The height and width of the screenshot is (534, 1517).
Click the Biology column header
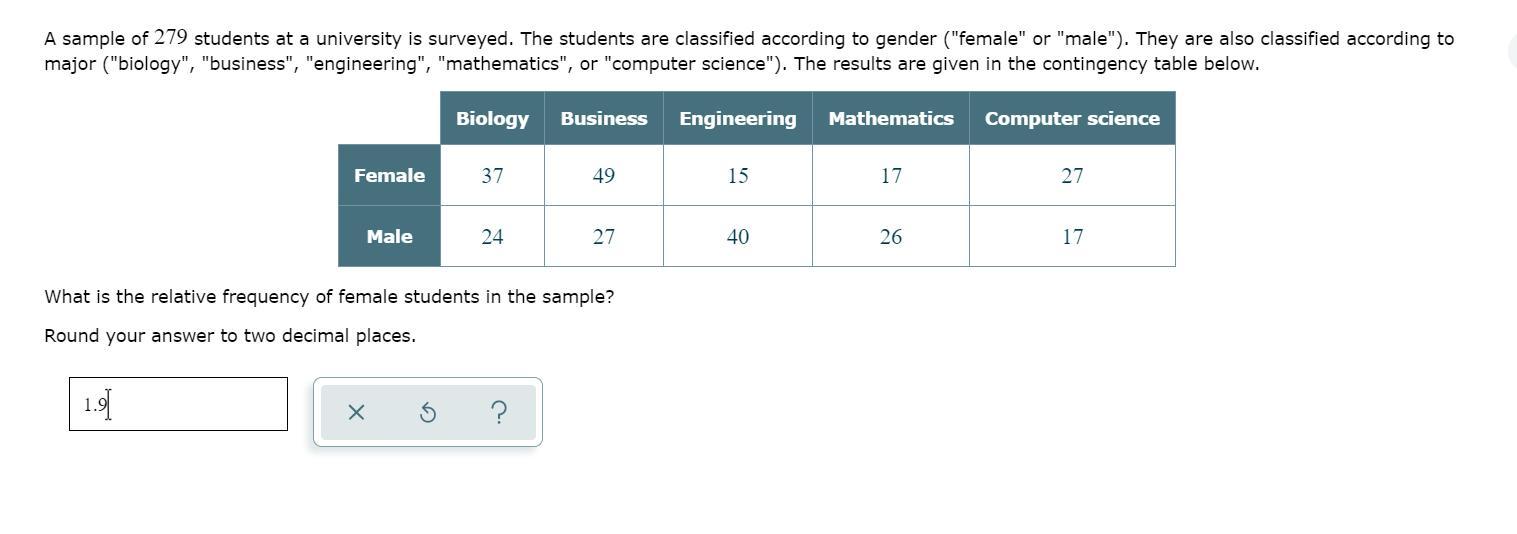point(492,118)
